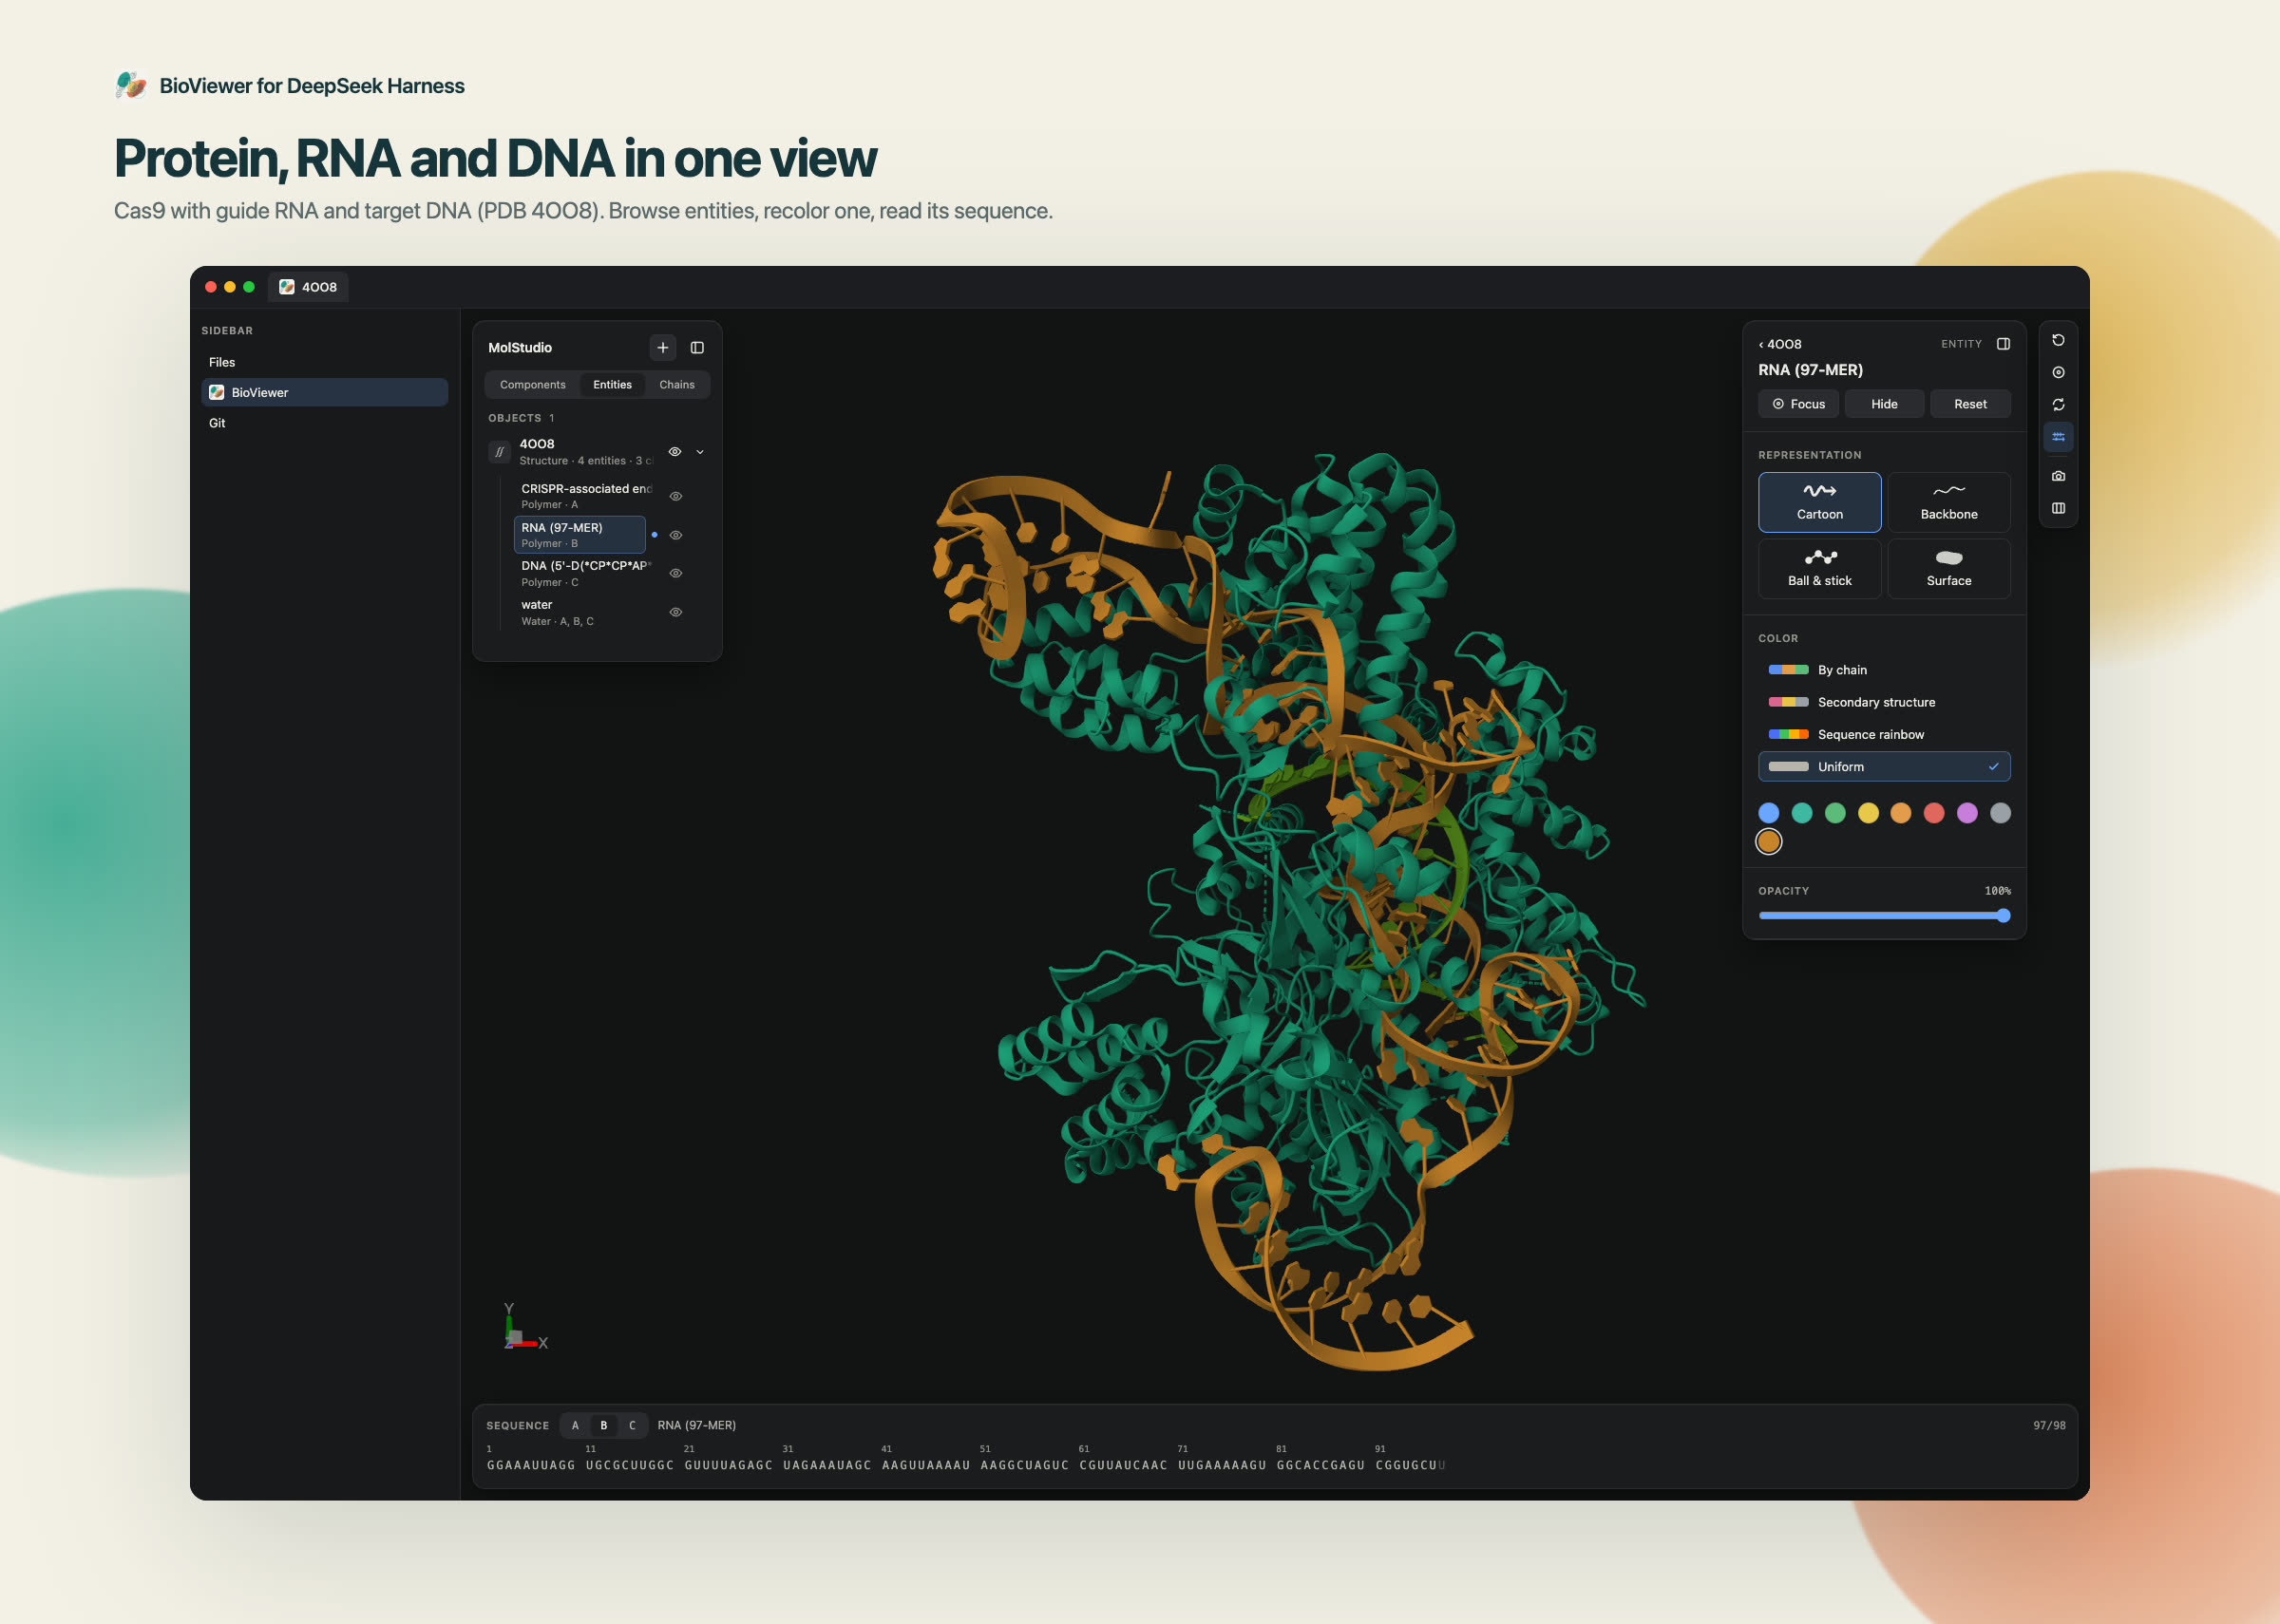2280x1624 pixels.
Task: Click the Reset button in entity panel
Action: pos(1970,404)
